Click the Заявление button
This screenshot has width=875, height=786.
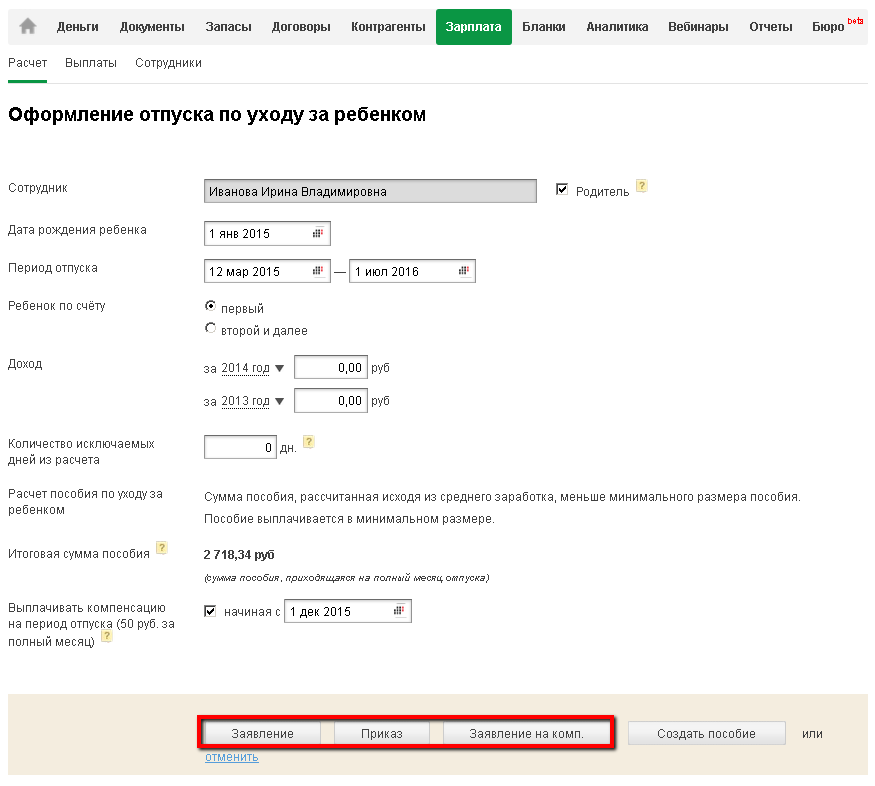[x=262, y=734]
